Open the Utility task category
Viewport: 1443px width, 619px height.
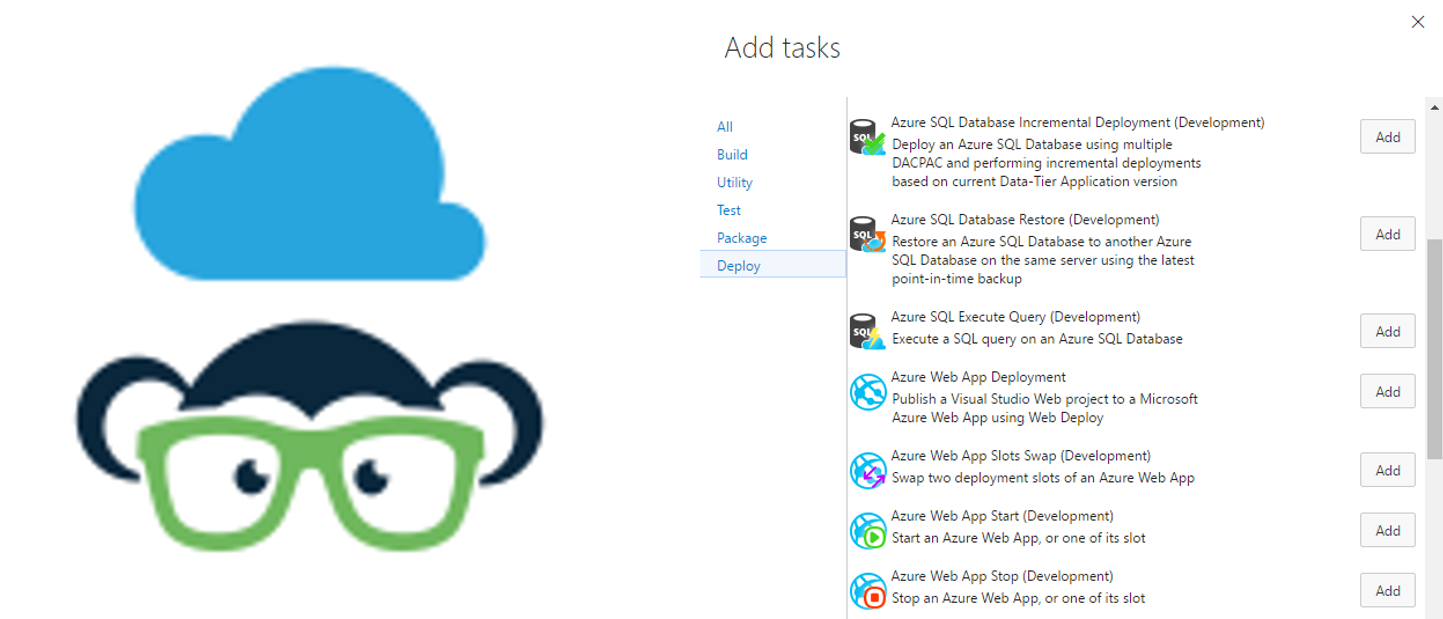click(x=734, y=183)
